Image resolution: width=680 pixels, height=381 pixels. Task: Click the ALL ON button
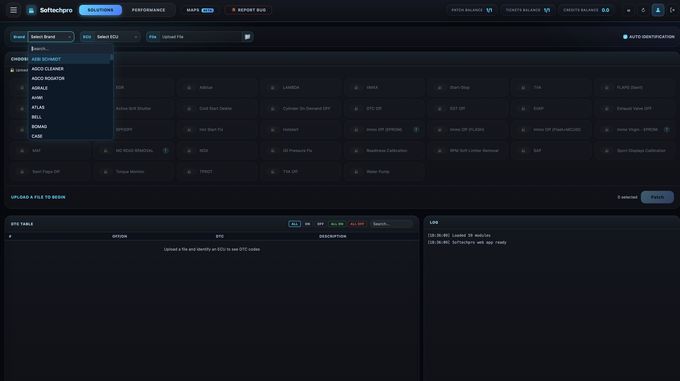(x=337, y=224)
